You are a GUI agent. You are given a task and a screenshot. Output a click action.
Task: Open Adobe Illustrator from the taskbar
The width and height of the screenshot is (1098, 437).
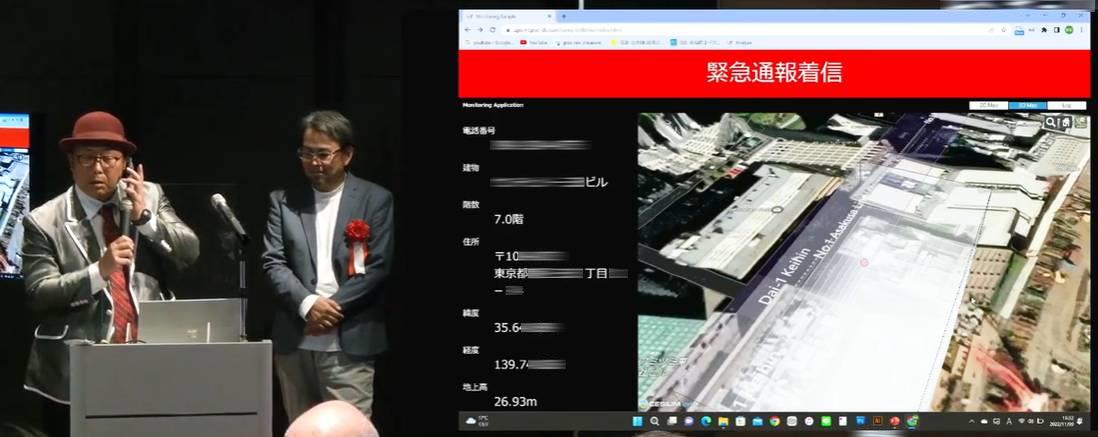[877, 421]
